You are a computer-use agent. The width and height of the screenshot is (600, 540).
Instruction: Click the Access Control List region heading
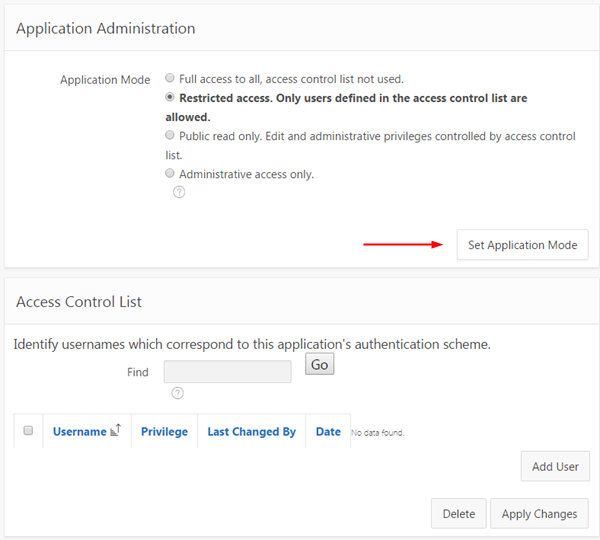tap(79, 301)
